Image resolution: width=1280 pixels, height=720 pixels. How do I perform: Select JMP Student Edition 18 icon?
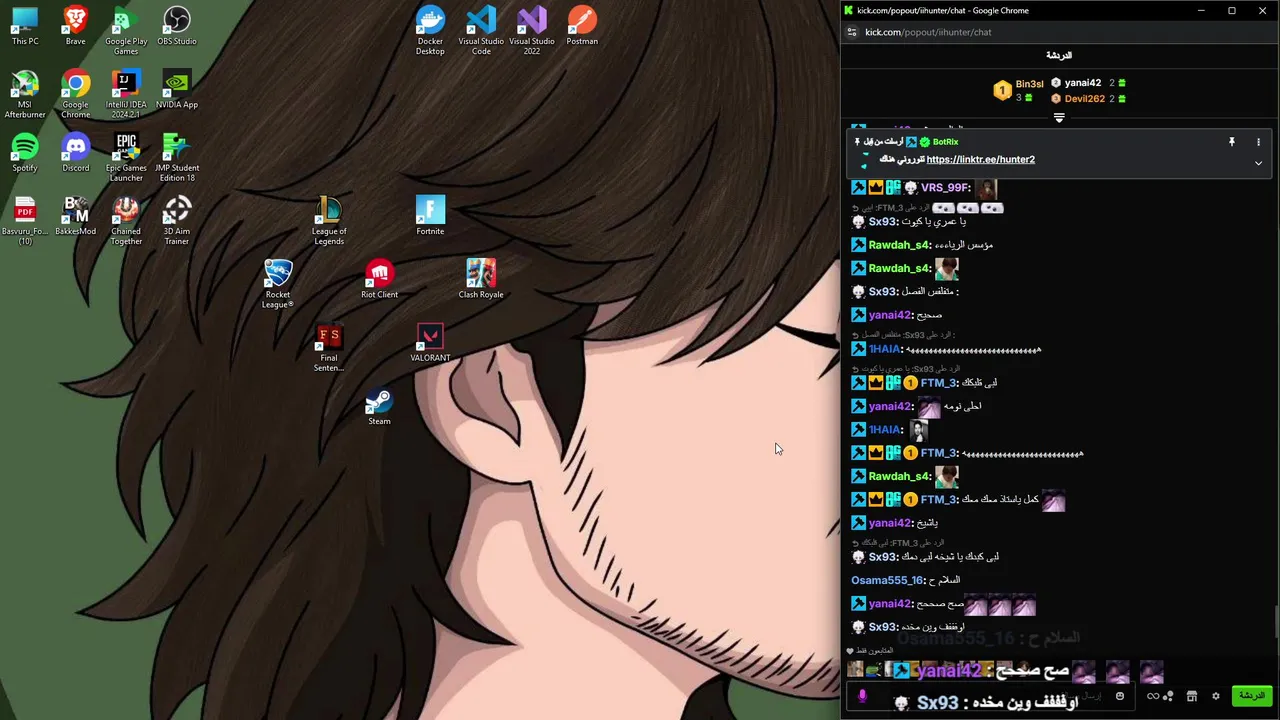(x=177, y=158)
